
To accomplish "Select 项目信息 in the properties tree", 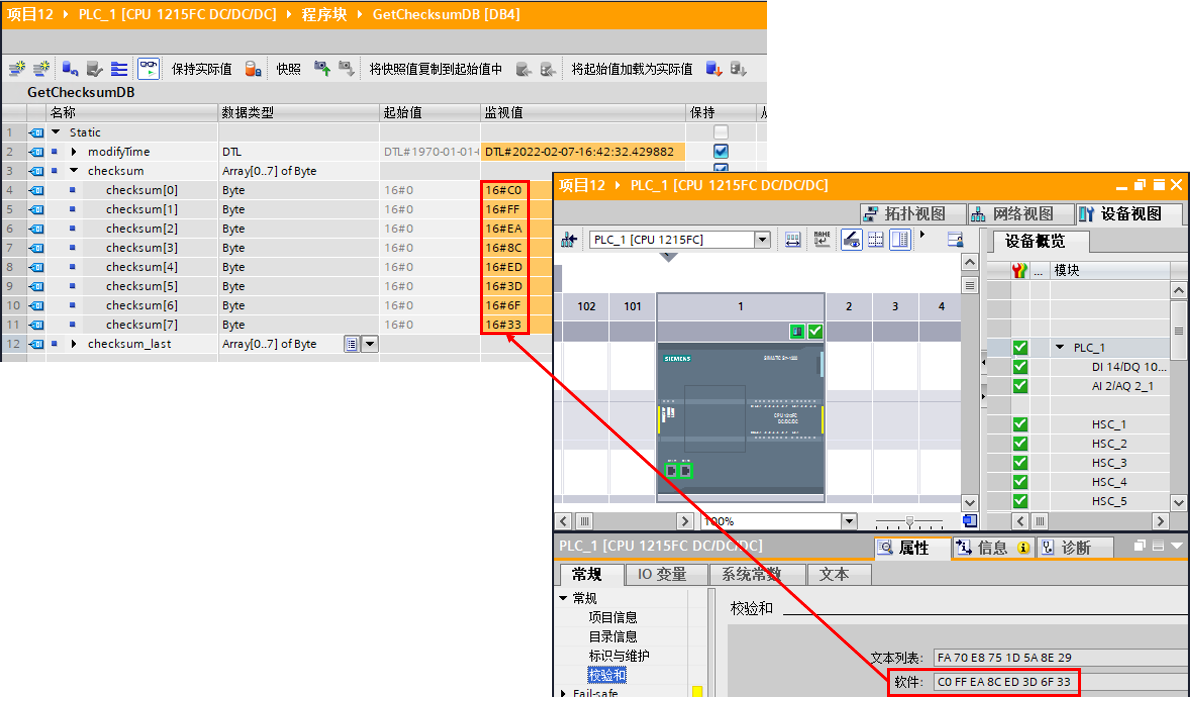I will [613, 618].
